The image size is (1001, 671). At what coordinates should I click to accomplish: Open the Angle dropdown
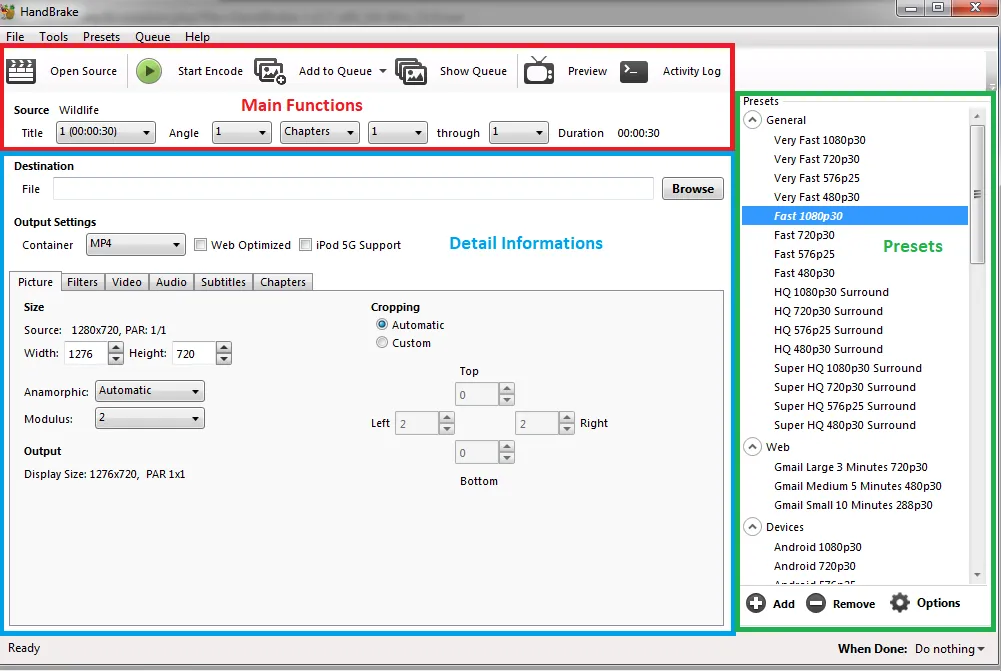click(241, 132)
